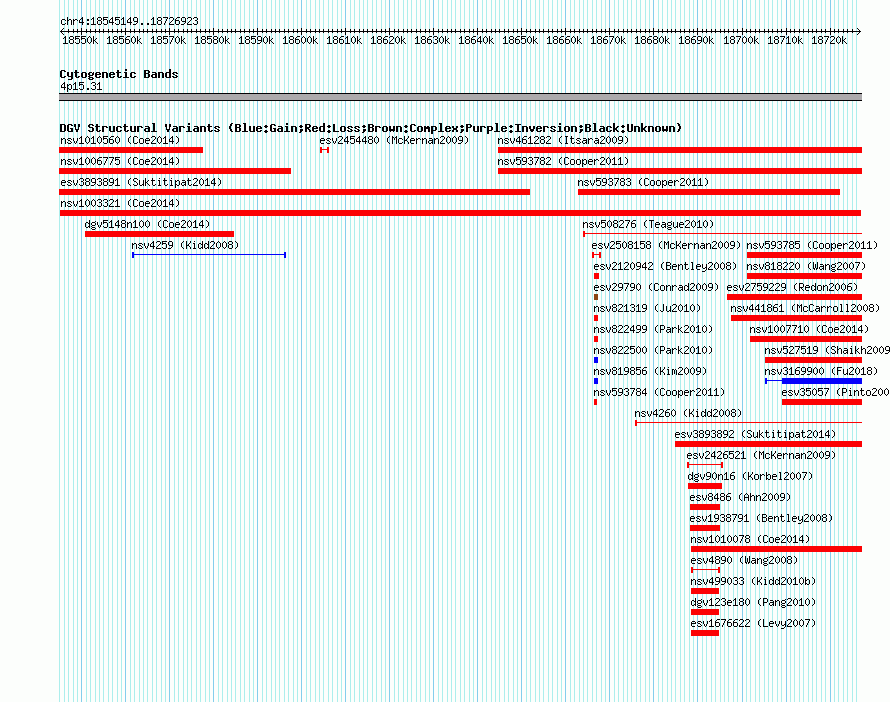Image resolution: width=890 pixels, height=702 pixels.
Task: Open nsv527519 (Shaikh2009) label
Action: pos(827,350)
